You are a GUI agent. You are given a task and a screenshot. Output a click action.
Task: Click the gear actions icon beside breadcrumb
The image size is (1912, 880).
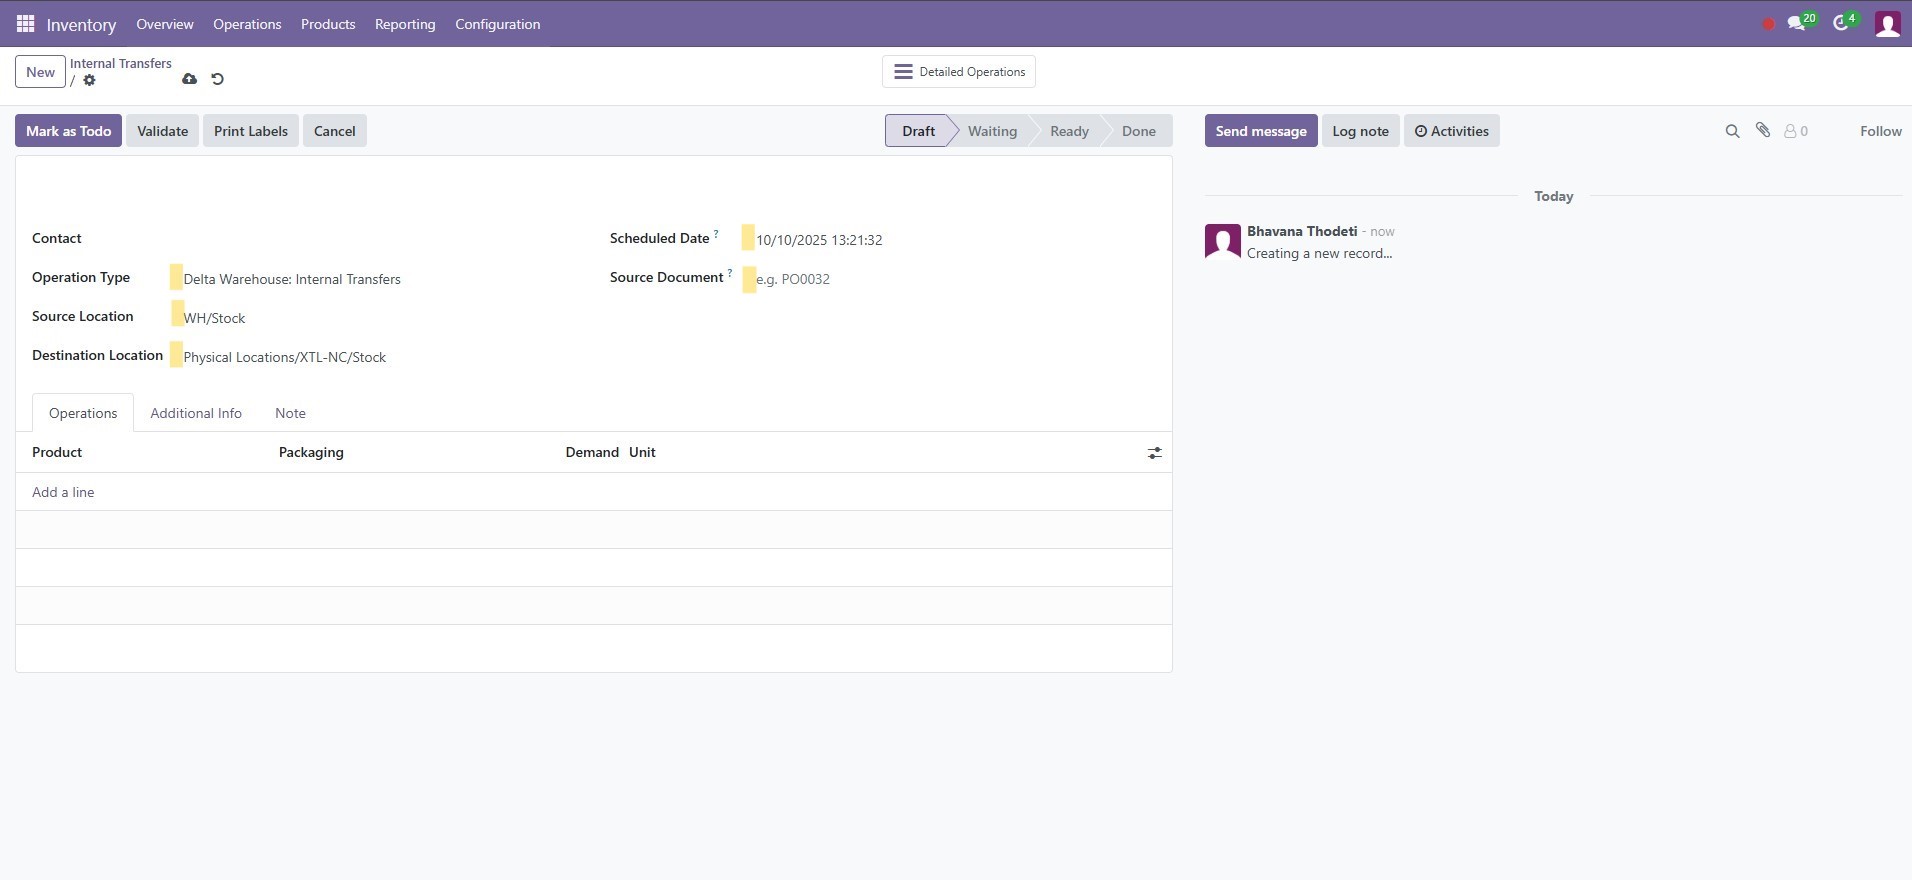tap(90, 80)
